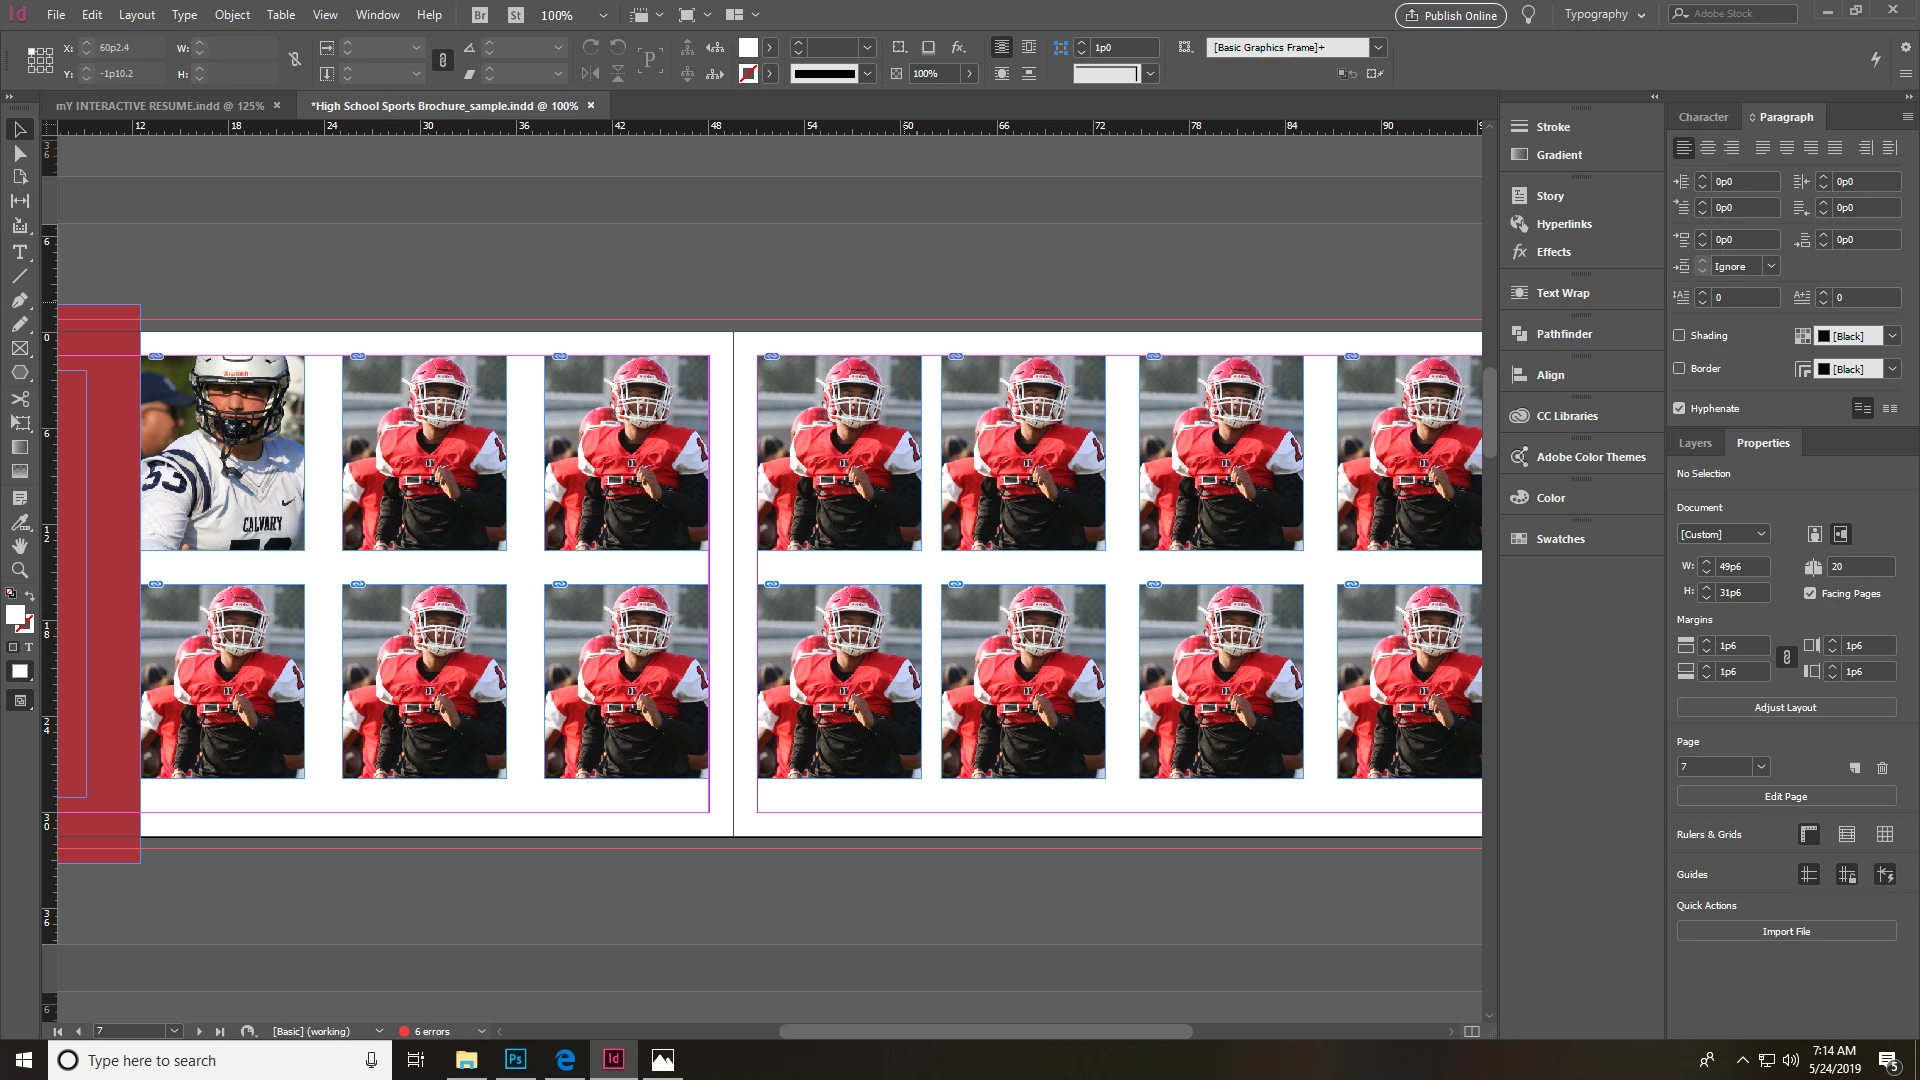Select the Pen tool
Viewport: 1920px width, 1080px height.
(x=19, y=300)
